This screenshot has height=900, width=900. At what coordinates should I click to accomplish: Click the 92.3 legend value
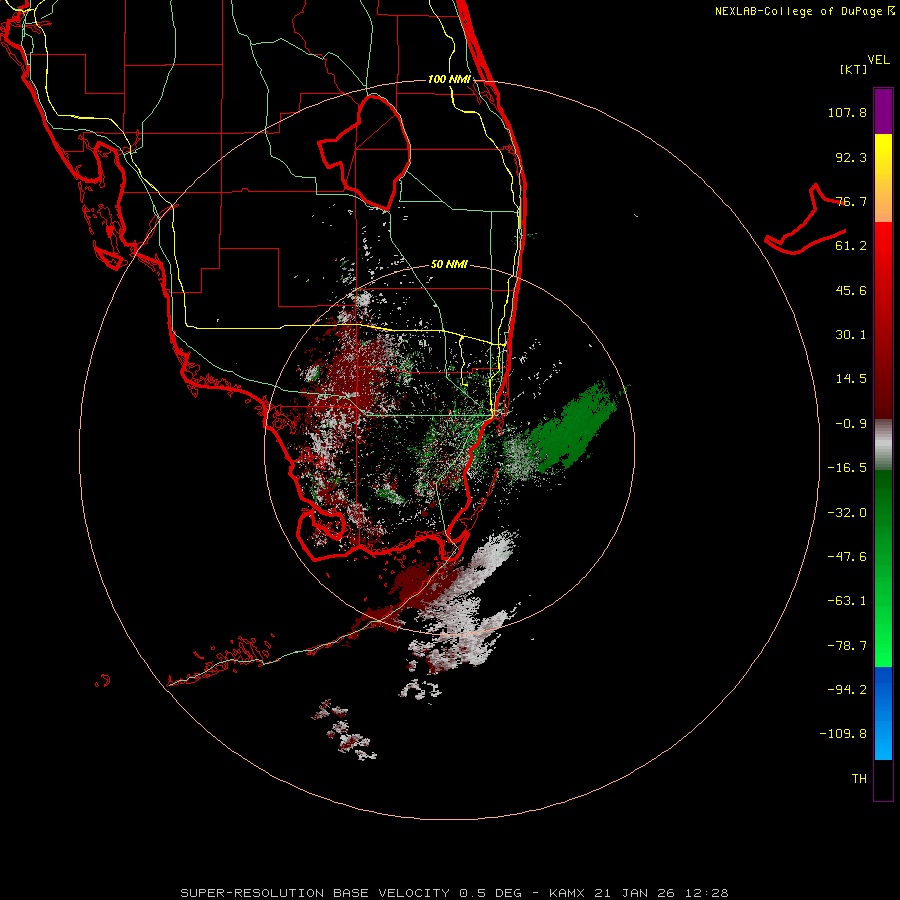(851, 157)
